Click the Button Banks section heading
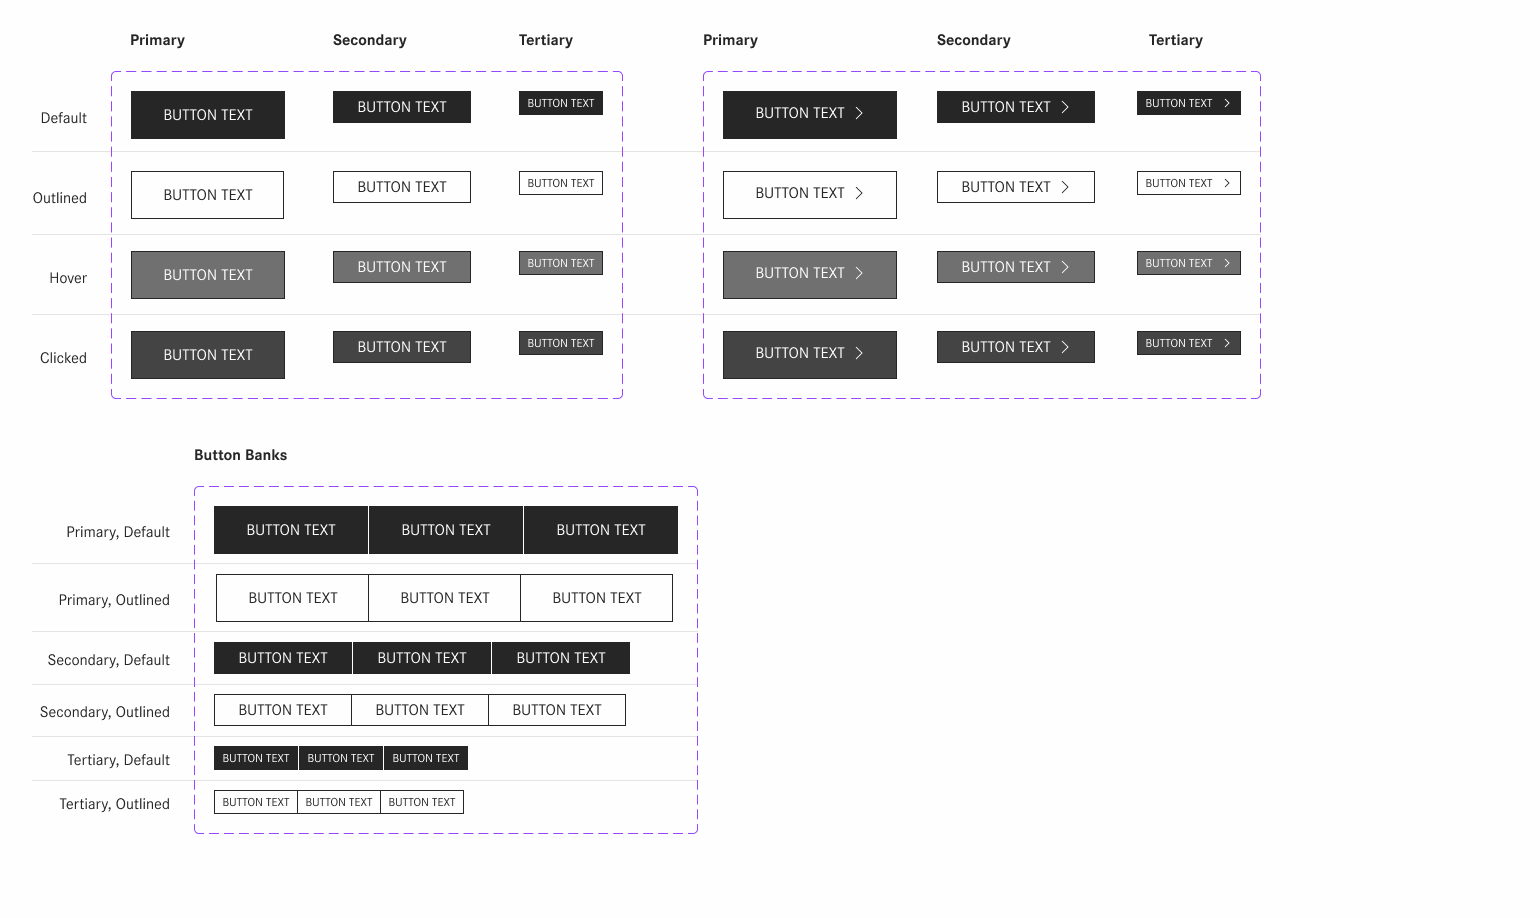The height and width of the screenshot is (918, 1540). pos(240,455)
